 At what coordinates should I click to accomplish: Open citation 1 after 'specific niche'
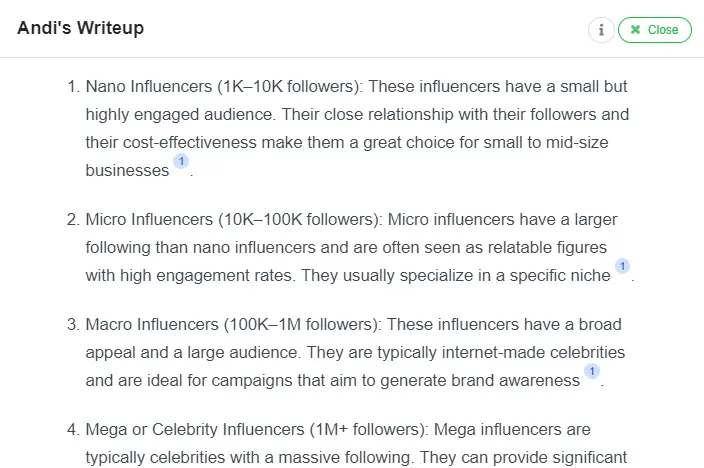[622, 266]
